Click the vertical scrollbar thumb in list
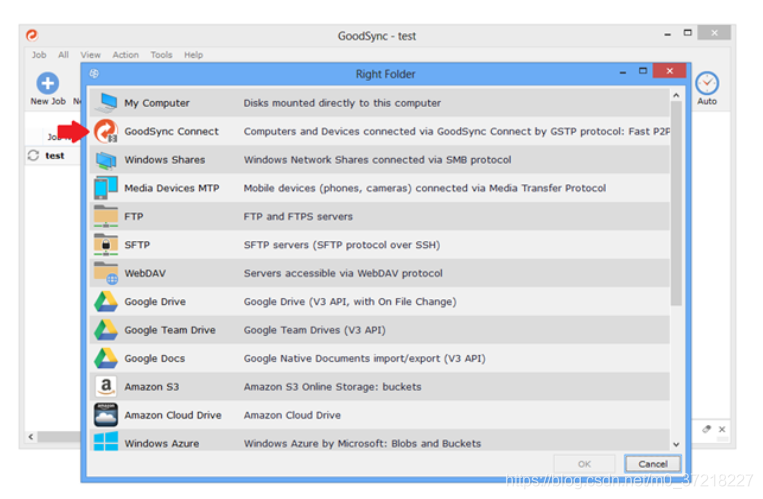 676,204
